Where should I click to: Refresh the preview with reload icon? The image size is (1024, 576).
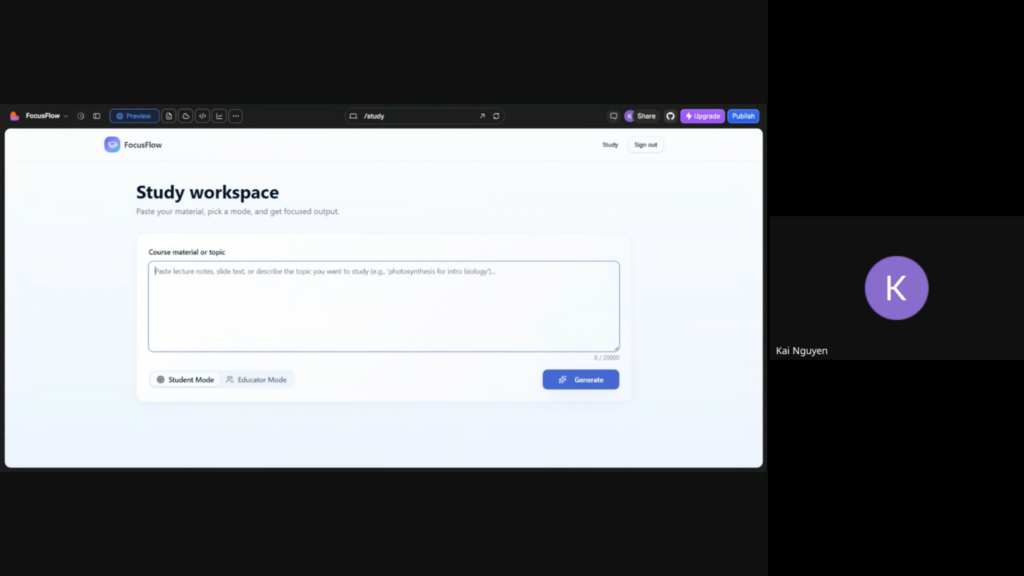496,116
